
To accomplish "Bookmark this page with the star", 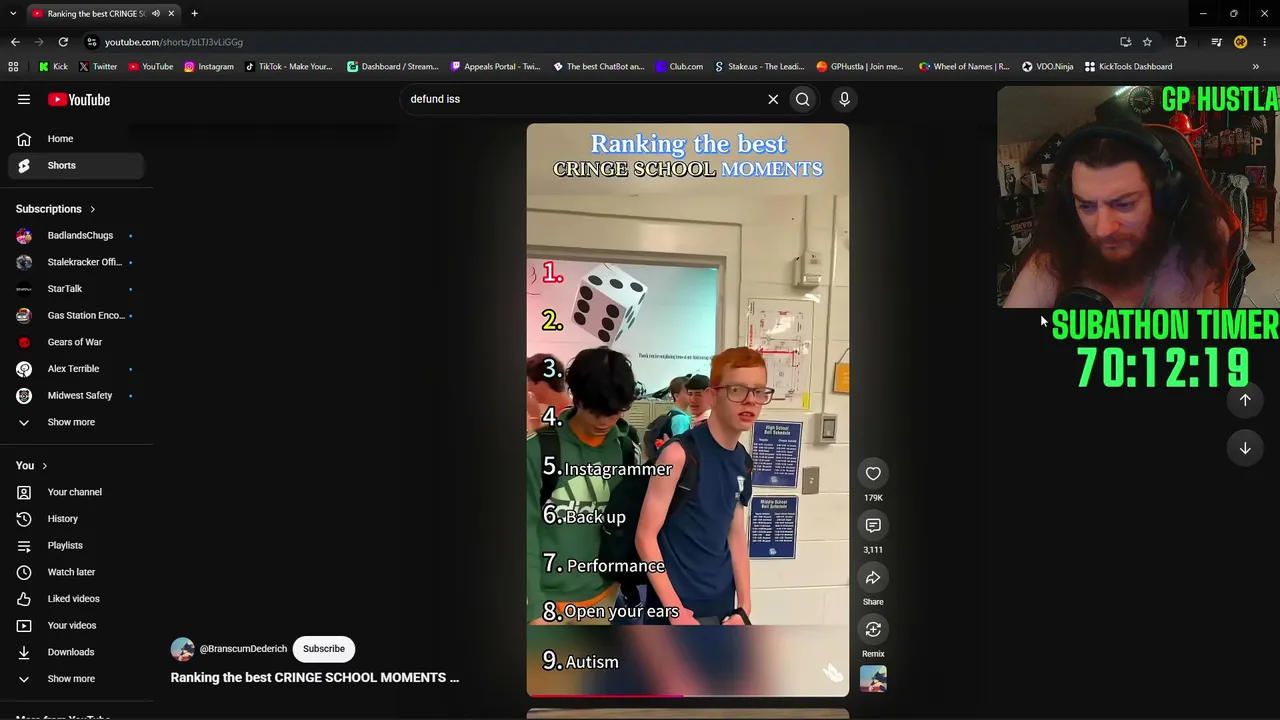I will pyautogui.click(x=1147, y=42).
